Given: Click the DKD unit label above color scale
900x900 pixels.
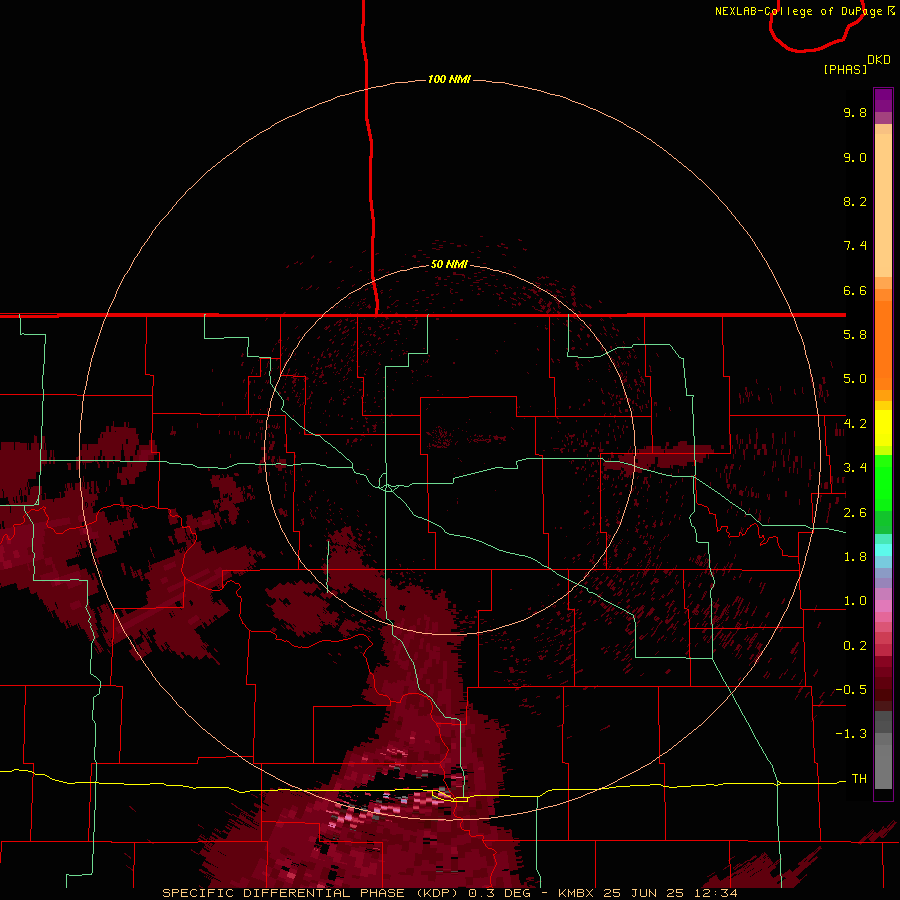Looking at the screenshot, I should pos(879,60).
